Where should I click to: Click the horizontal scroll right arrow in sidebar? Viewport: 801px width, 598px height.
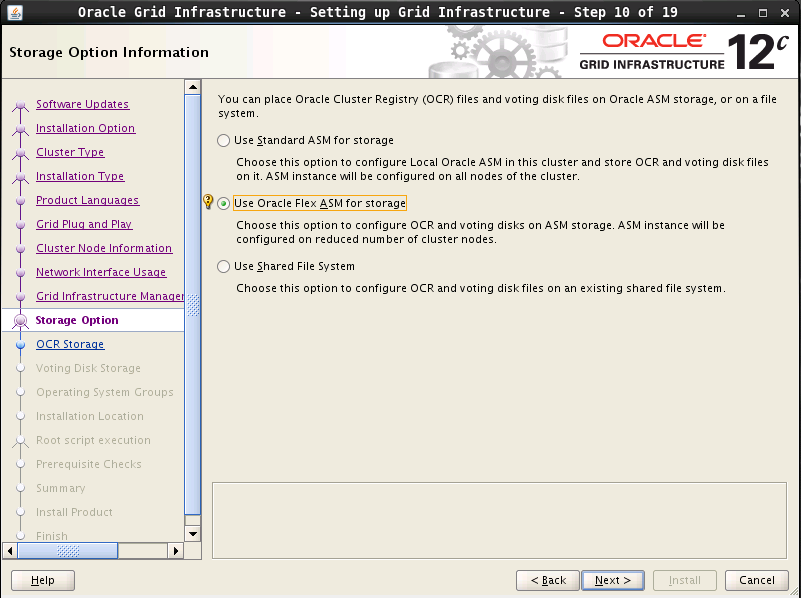tap(176, 550)
